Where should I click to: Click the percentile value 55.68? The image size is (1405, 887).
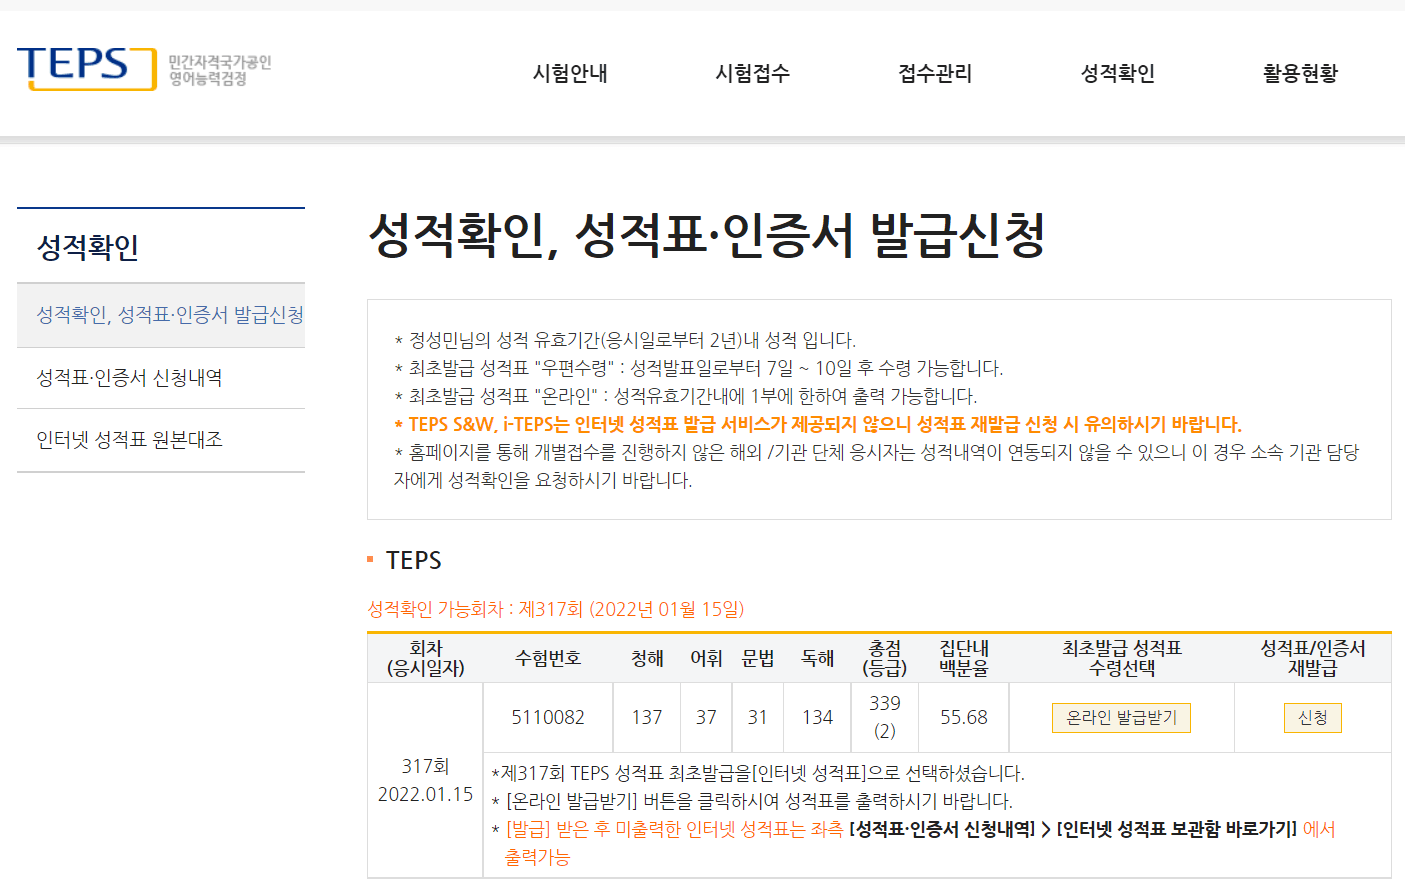pos(964,717)
